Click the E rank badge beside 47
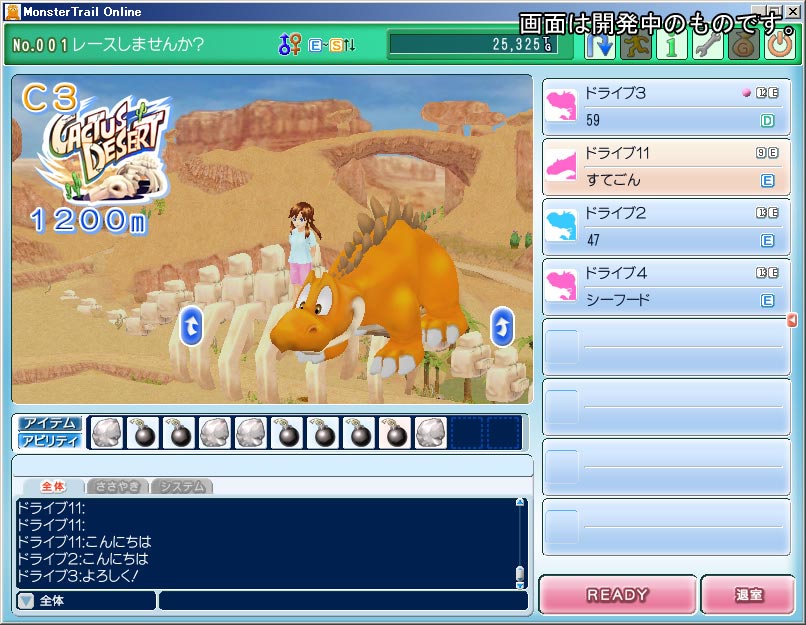This screenshot has height=625, width=806. [x=767, y=241]
